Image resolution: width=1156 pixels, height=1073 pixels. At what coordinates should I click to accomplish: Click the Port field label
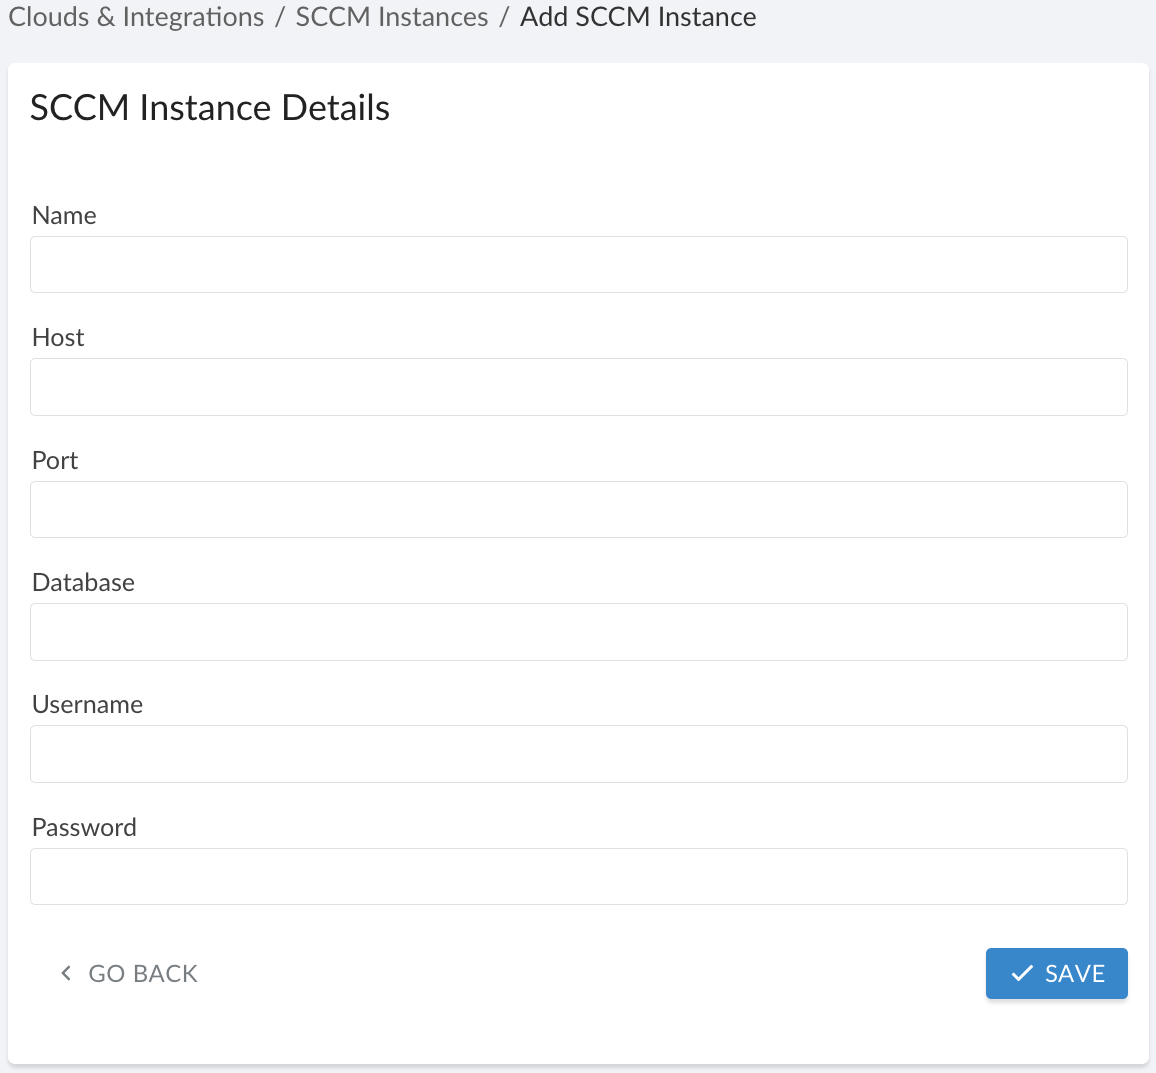(54, 460)
